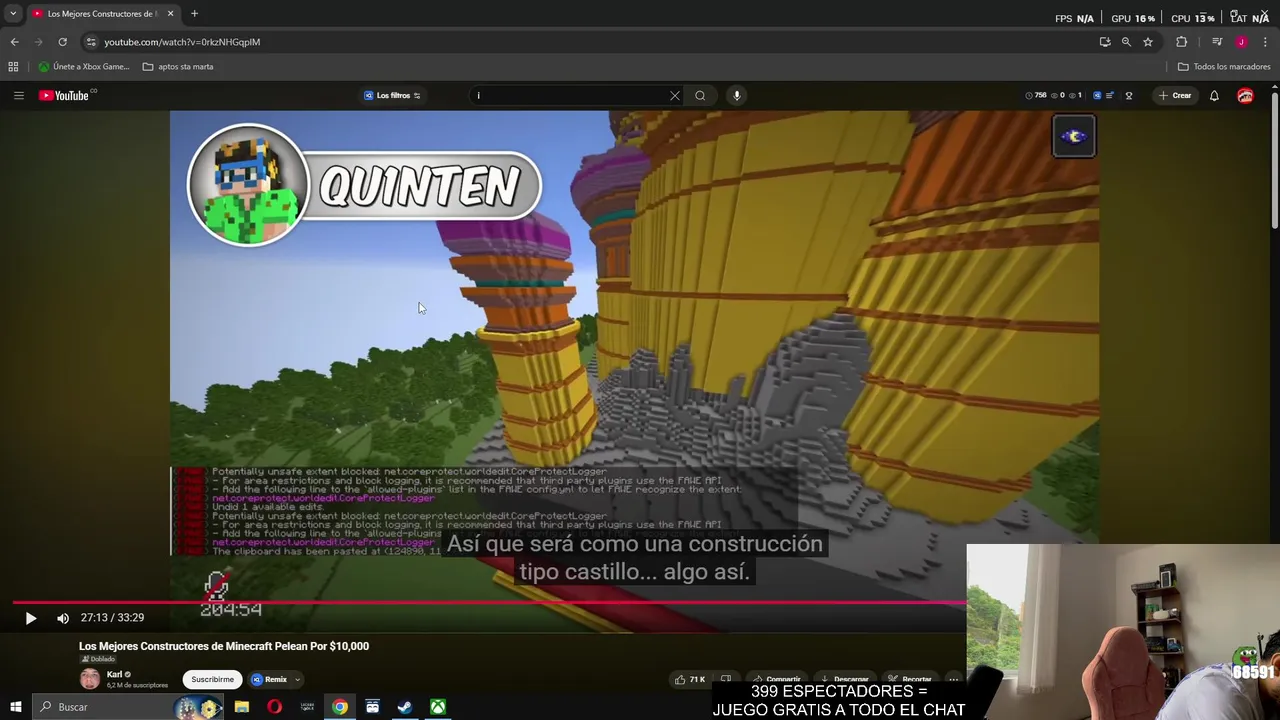Image resolution: width=1280 pixels, height=720 pixels.
Task: Open the Chrome three-dot menu
Action: point(1266,42)
